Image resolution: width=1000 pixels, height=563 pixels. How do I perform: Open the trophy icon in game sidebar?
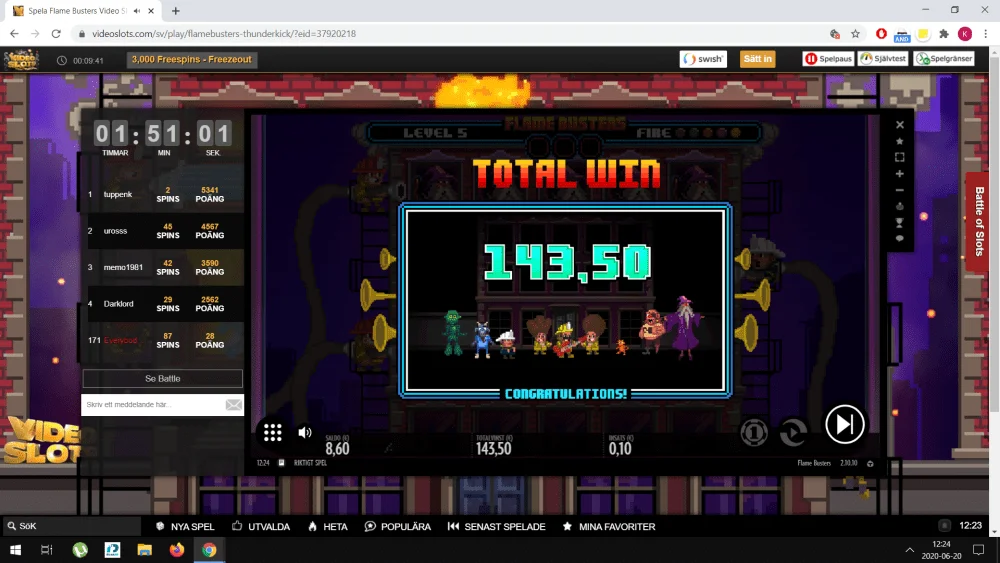[899, 223]
